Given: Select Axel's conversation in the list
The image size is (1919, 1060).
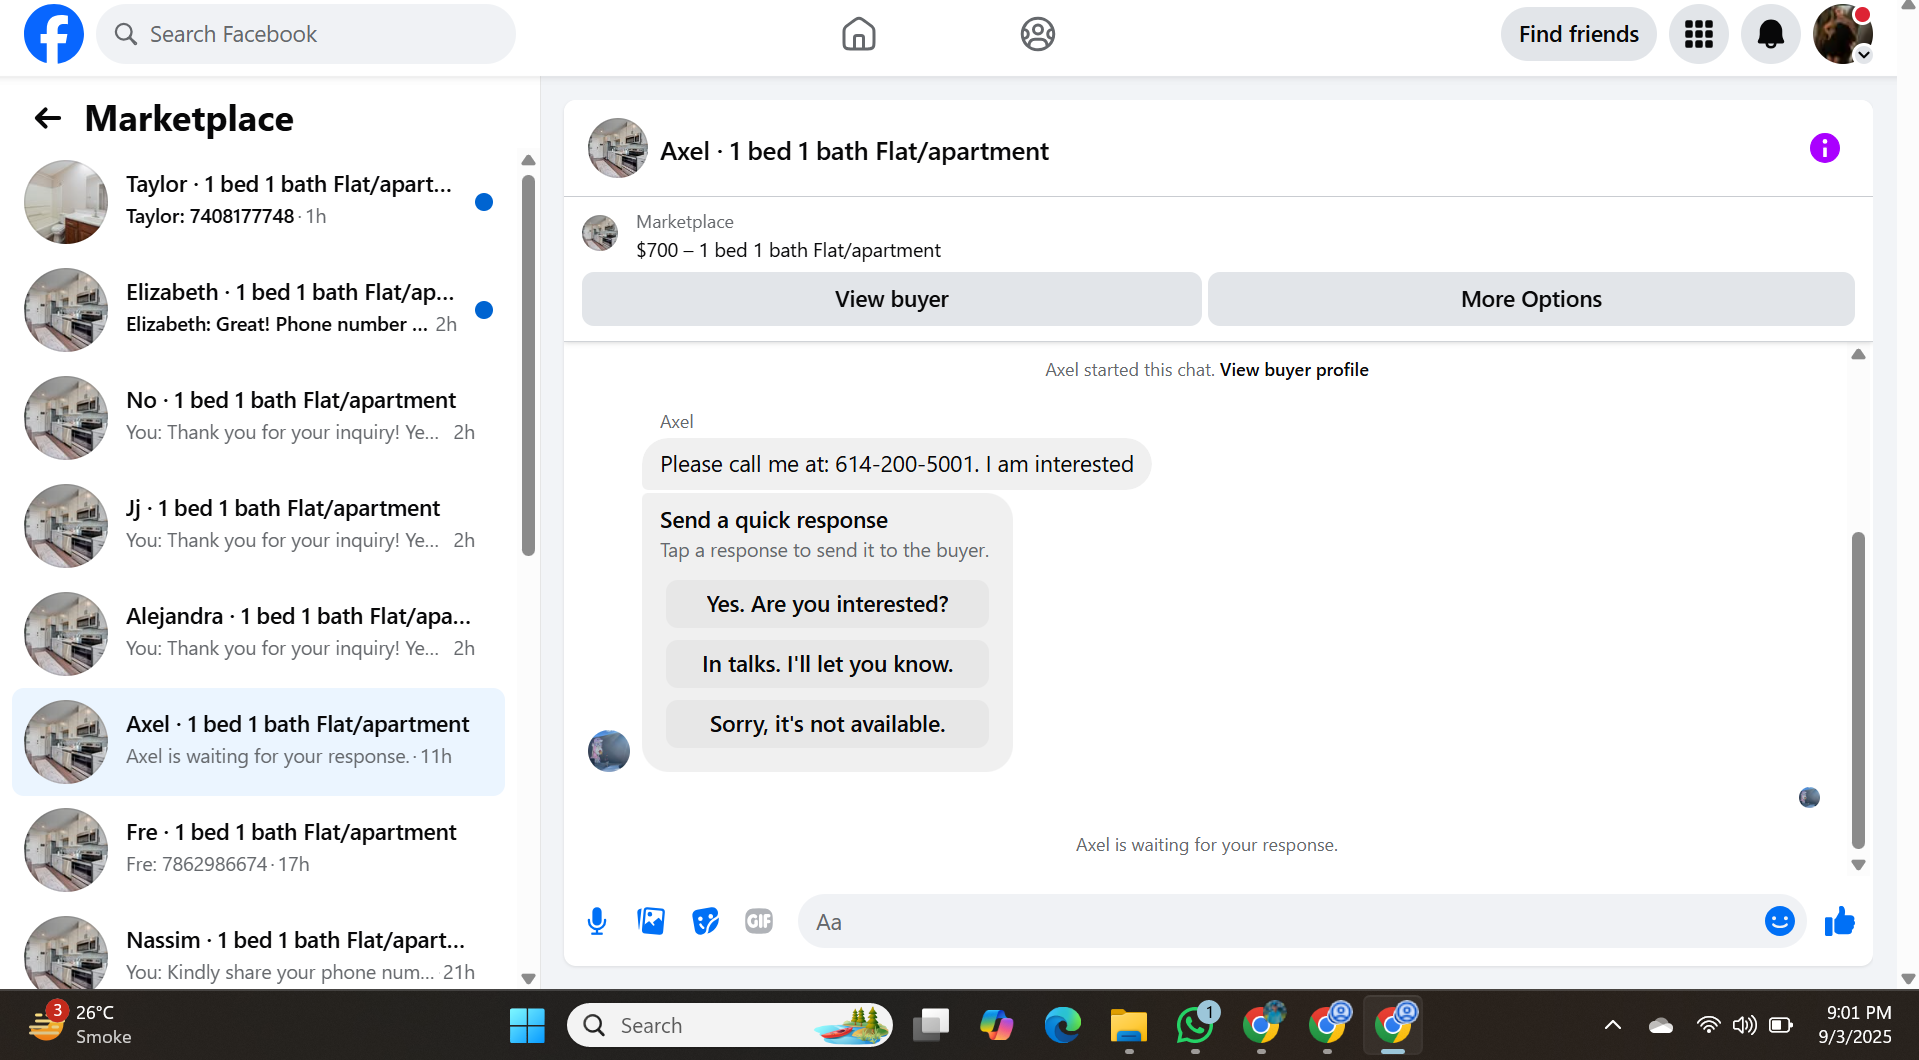Looking at the screenshot, I should (258, 741).
